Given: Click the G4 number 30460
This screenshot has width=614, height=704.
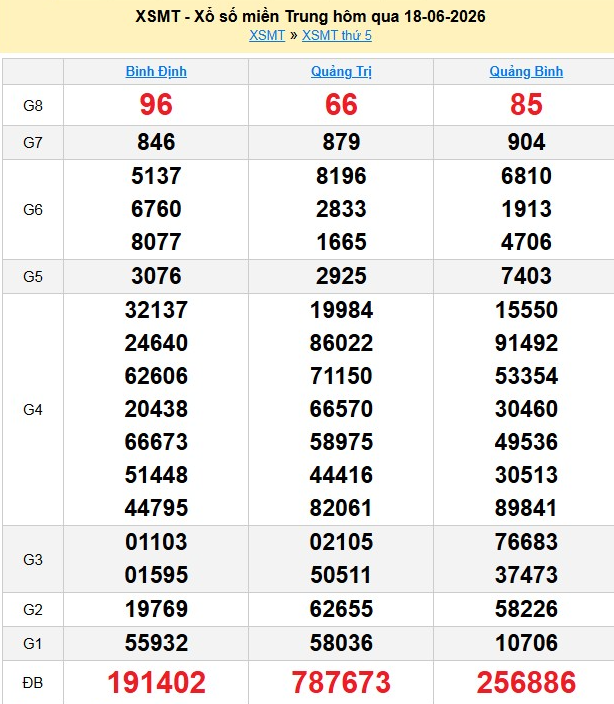Looking at the screenshot, I should (526, 409).
